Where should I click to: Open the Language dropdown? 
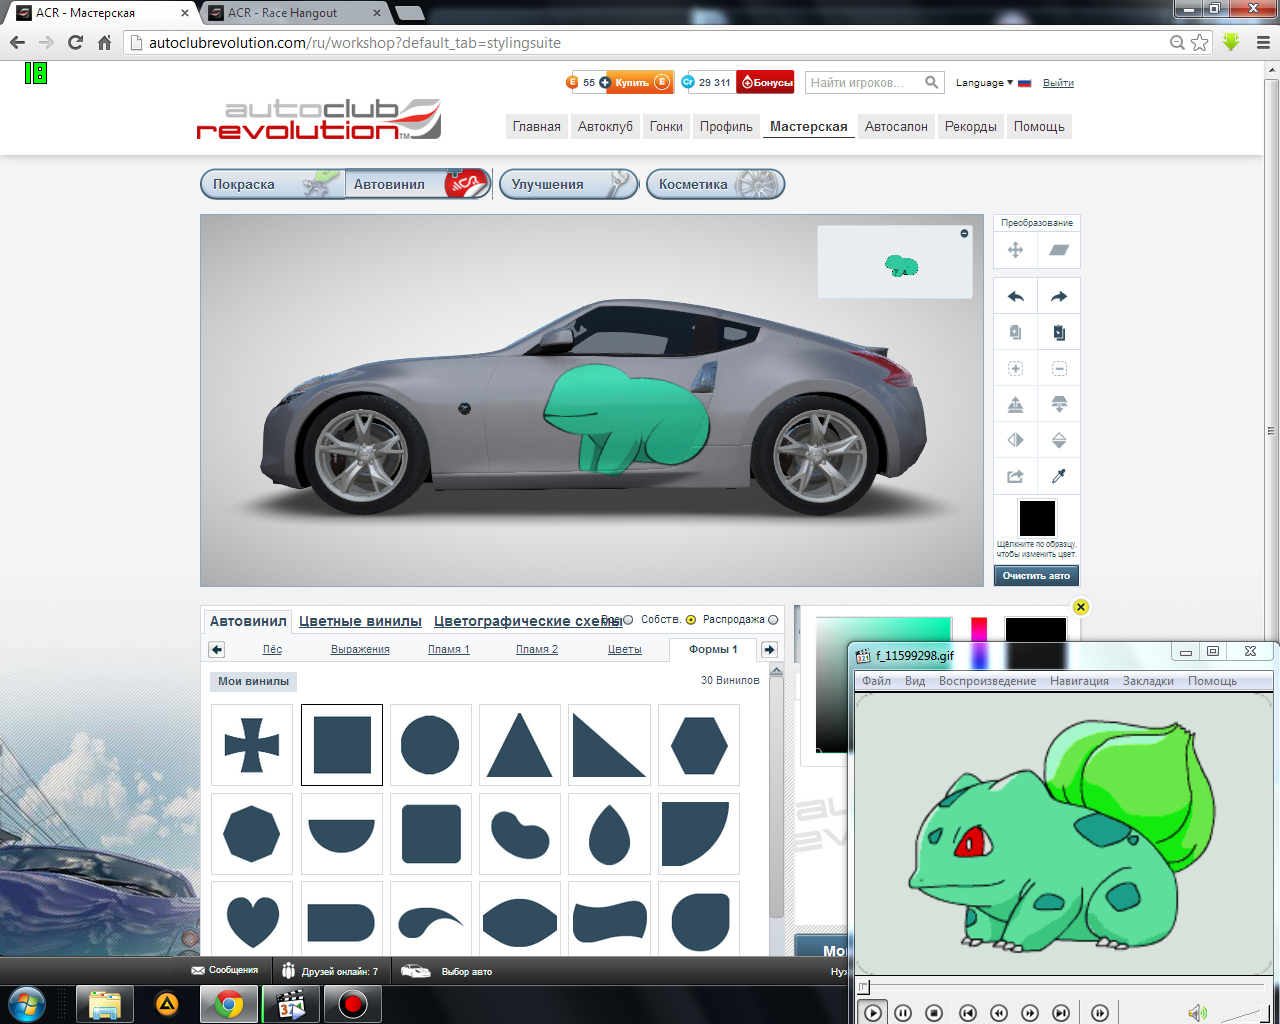pyautogui.click(x=984, y=83)
